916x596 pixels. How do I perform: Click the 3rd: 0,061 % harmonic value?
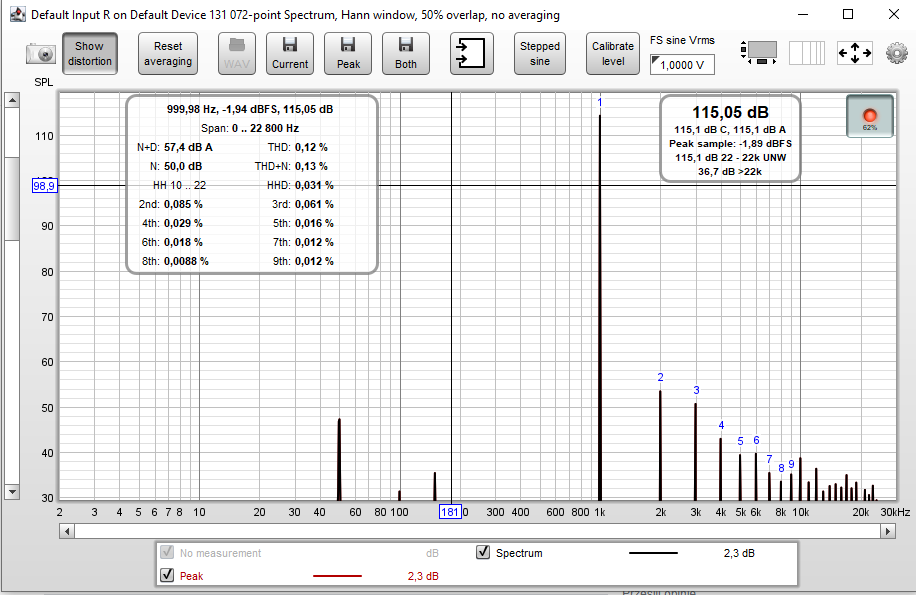coord(303,205)
